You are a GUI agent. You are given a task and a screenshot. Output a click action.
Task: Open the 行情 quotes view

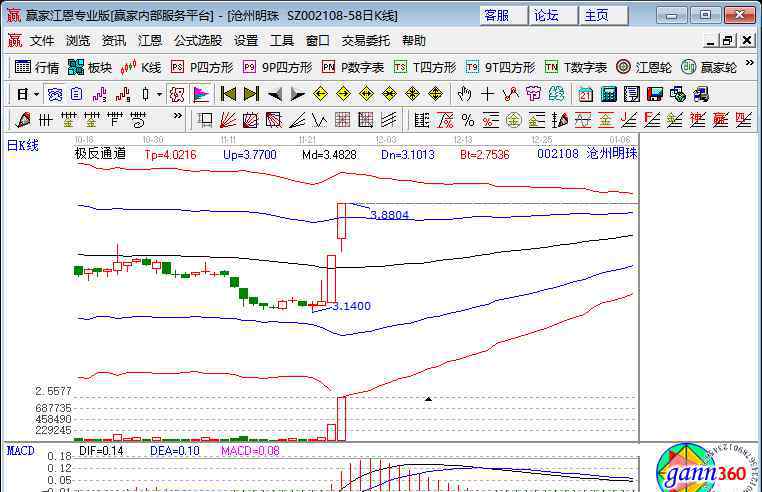[x=36, y=67]
